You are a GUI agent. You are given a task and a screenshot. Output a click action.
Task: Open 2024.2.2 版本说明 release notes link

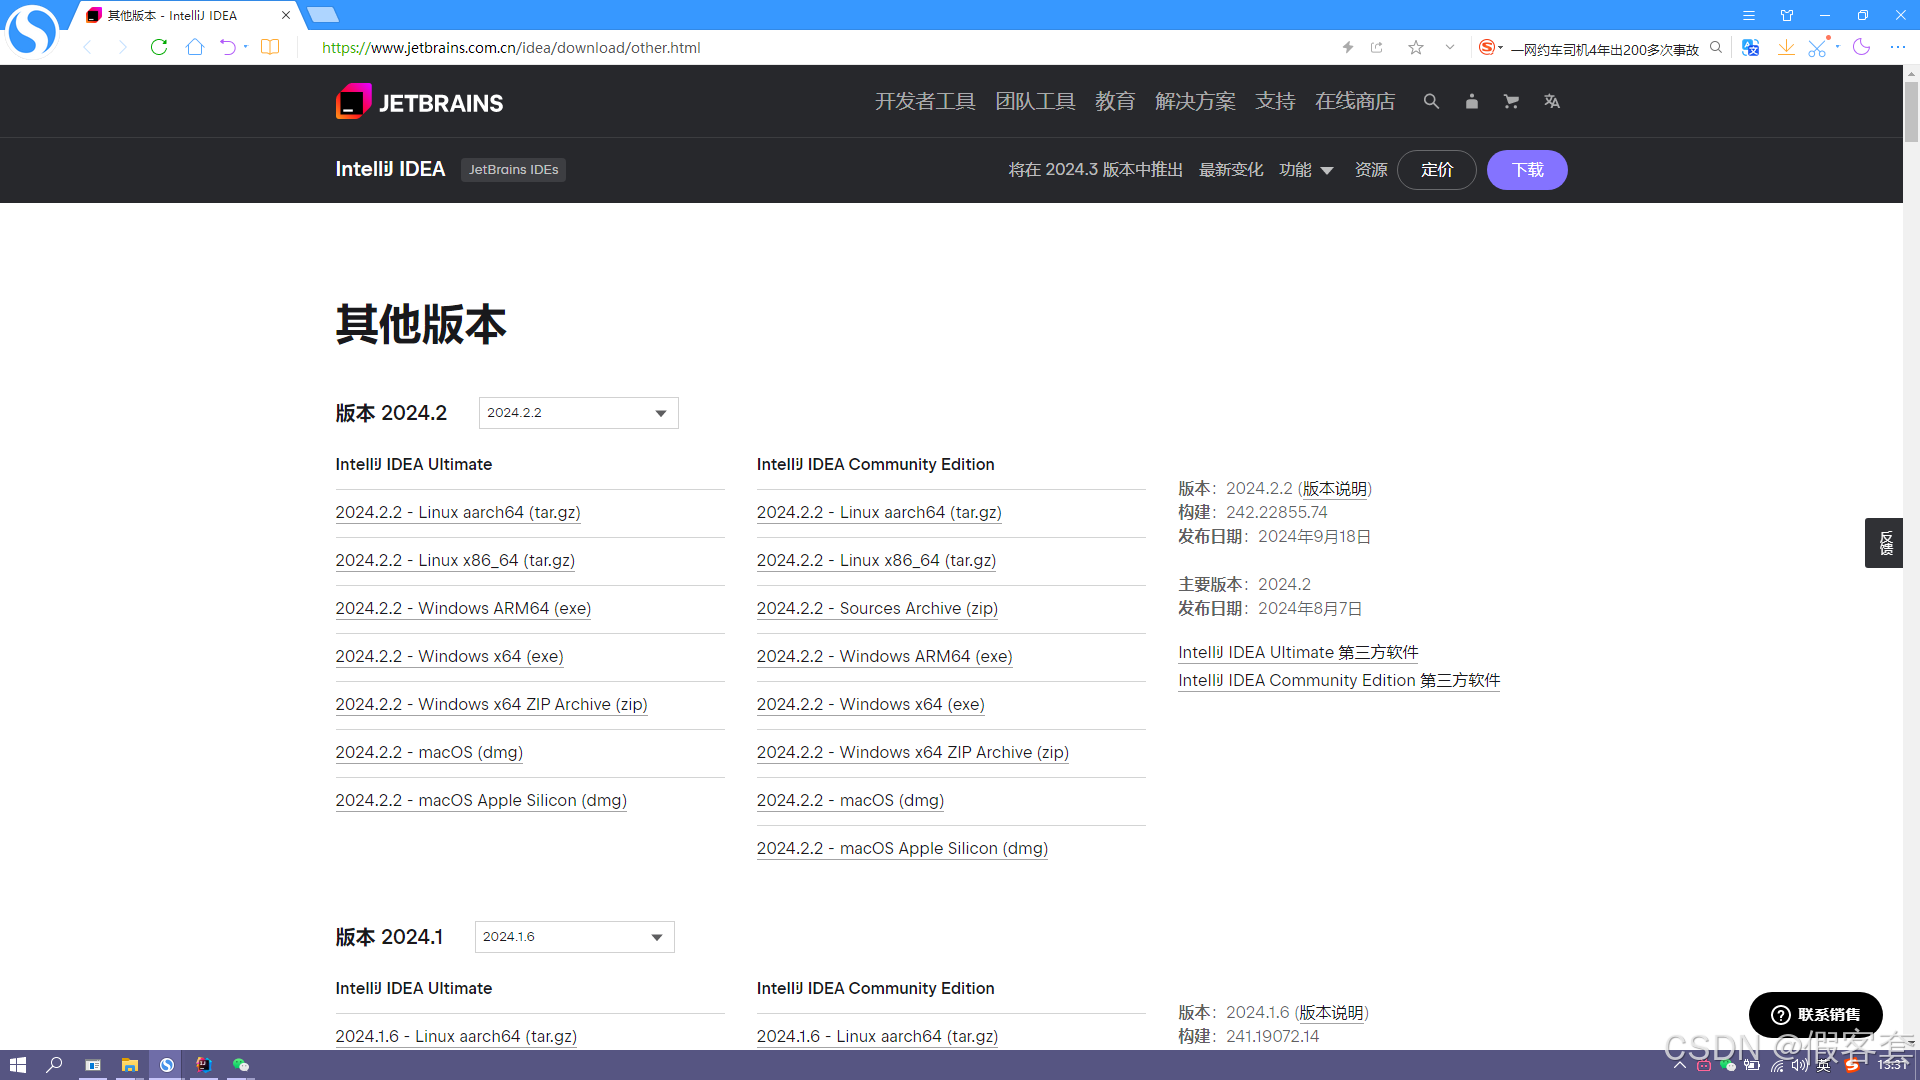(x=1334, y=489)
